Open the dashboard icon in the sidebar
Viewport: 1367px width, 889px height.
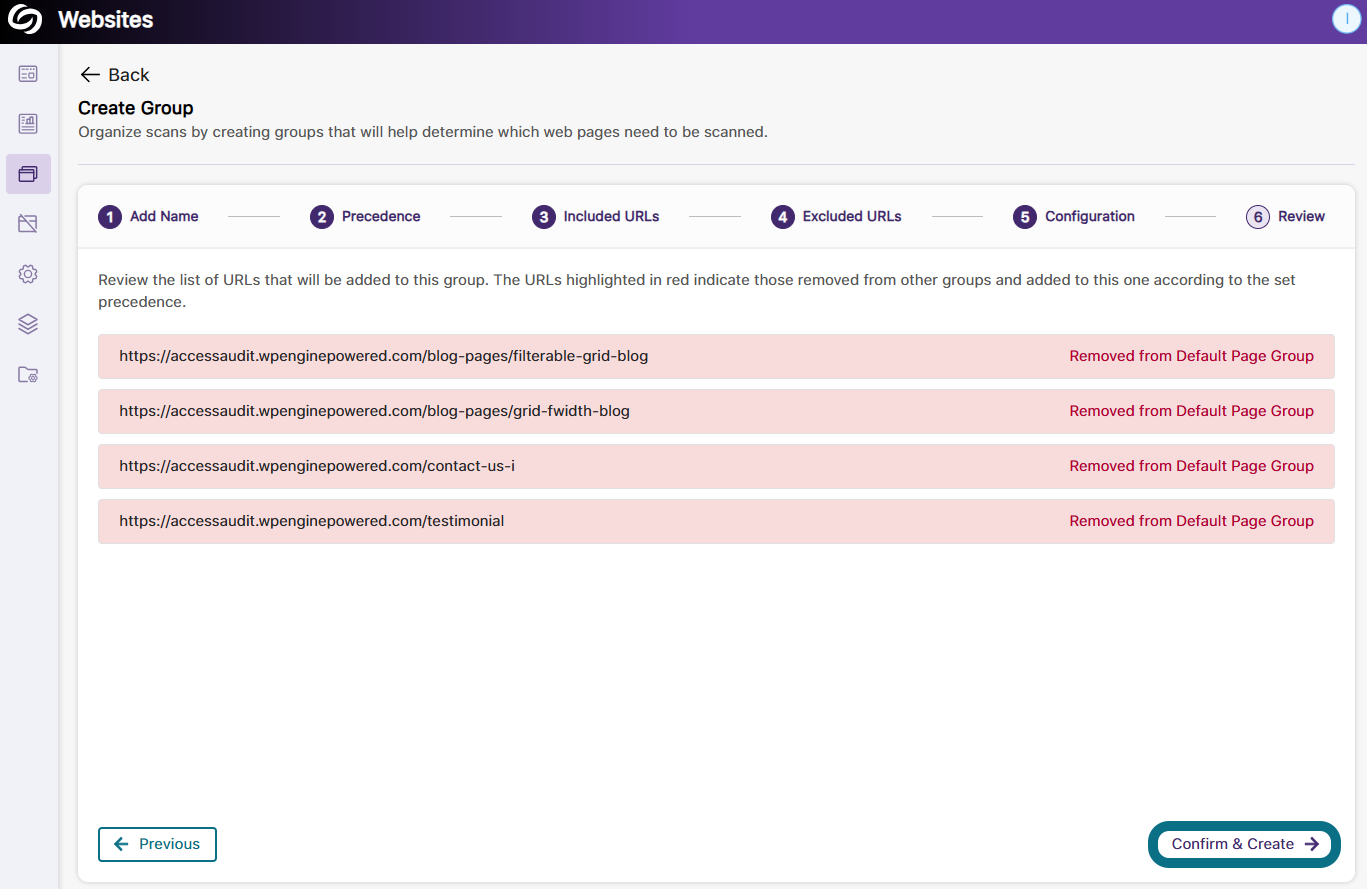28,73
